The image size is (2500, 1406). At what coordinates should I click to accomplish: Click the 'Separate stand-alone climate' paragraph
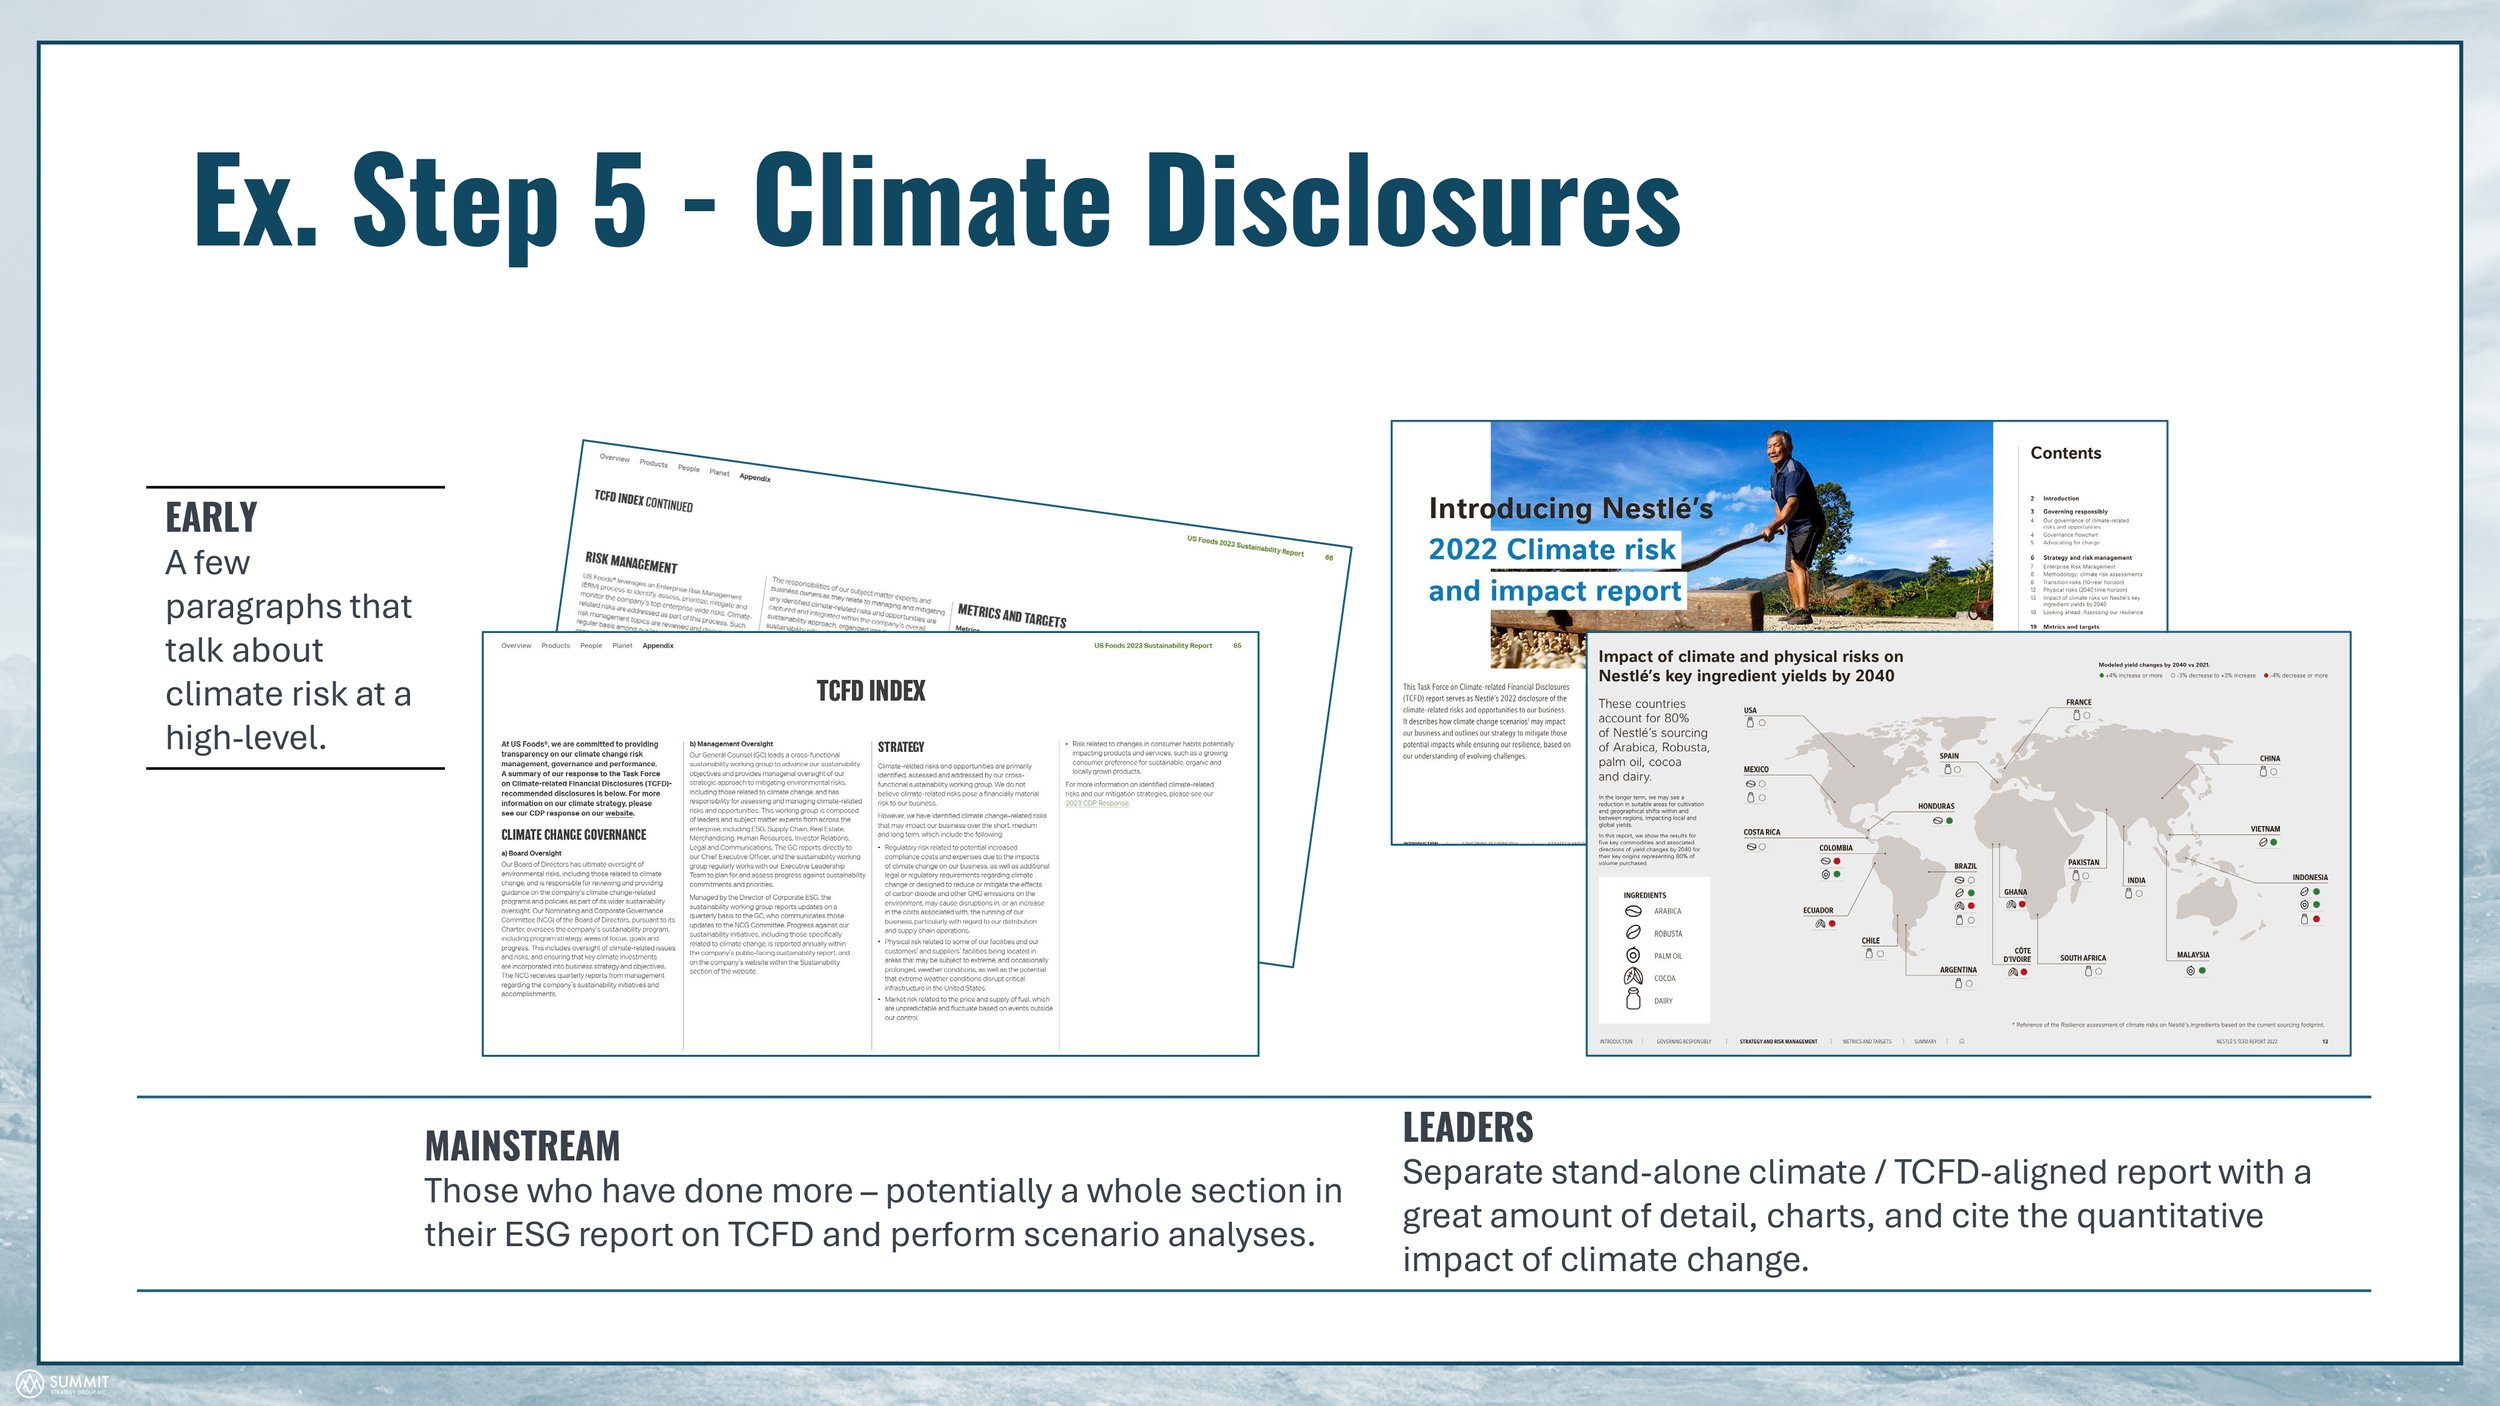[1856, 1215]
